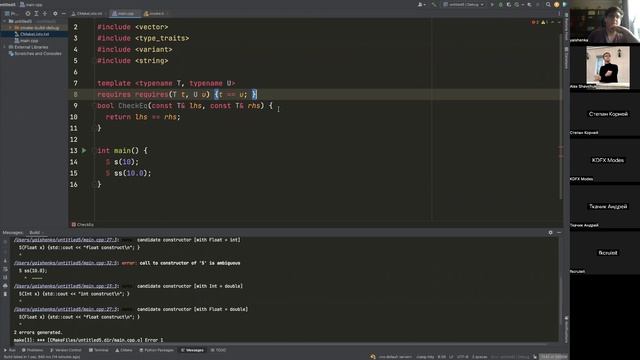This screenshot has width=640, height=360.
Task: Click the Debug bug icon
Action: pos(501,4)
